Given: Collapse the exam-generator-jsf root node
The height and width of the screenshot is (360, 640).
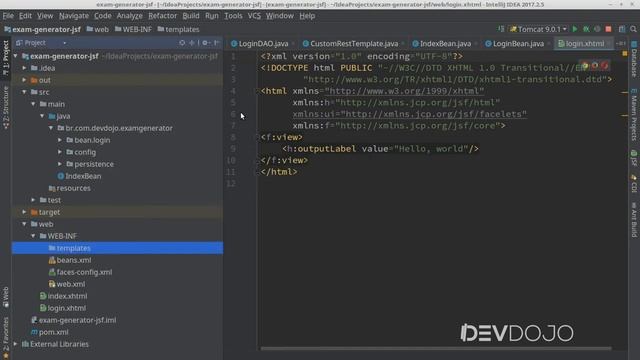Looking at the screenshot, I should click(16, 56).
